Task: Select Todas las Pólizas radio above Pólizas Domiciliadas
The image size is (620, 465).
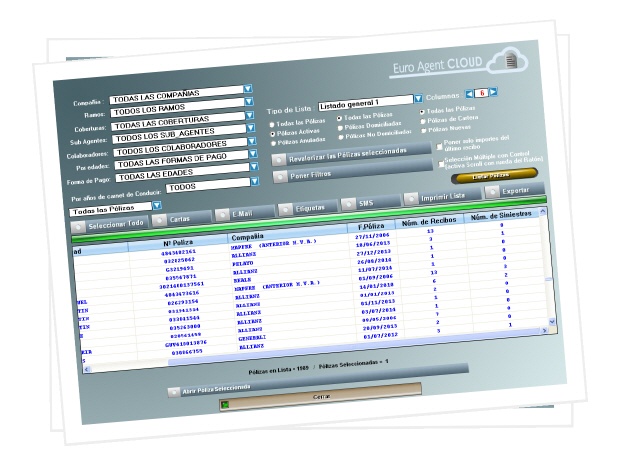Action: click(339, 118)
